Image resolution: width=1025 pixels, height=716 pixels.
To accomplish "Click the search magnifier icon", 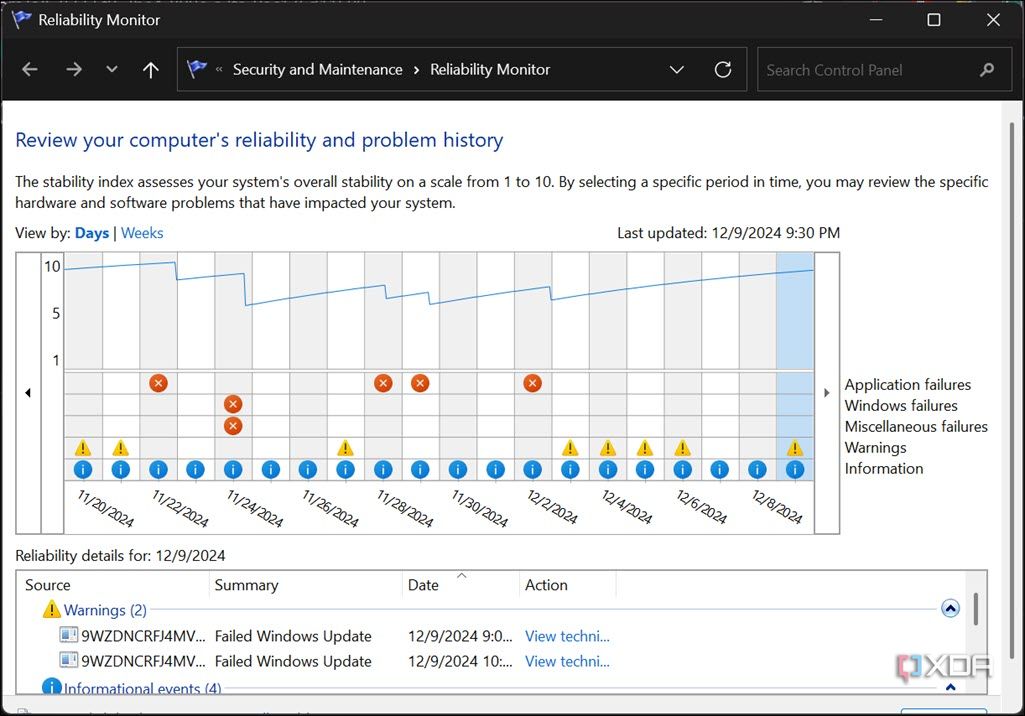I will click(987, 69).
